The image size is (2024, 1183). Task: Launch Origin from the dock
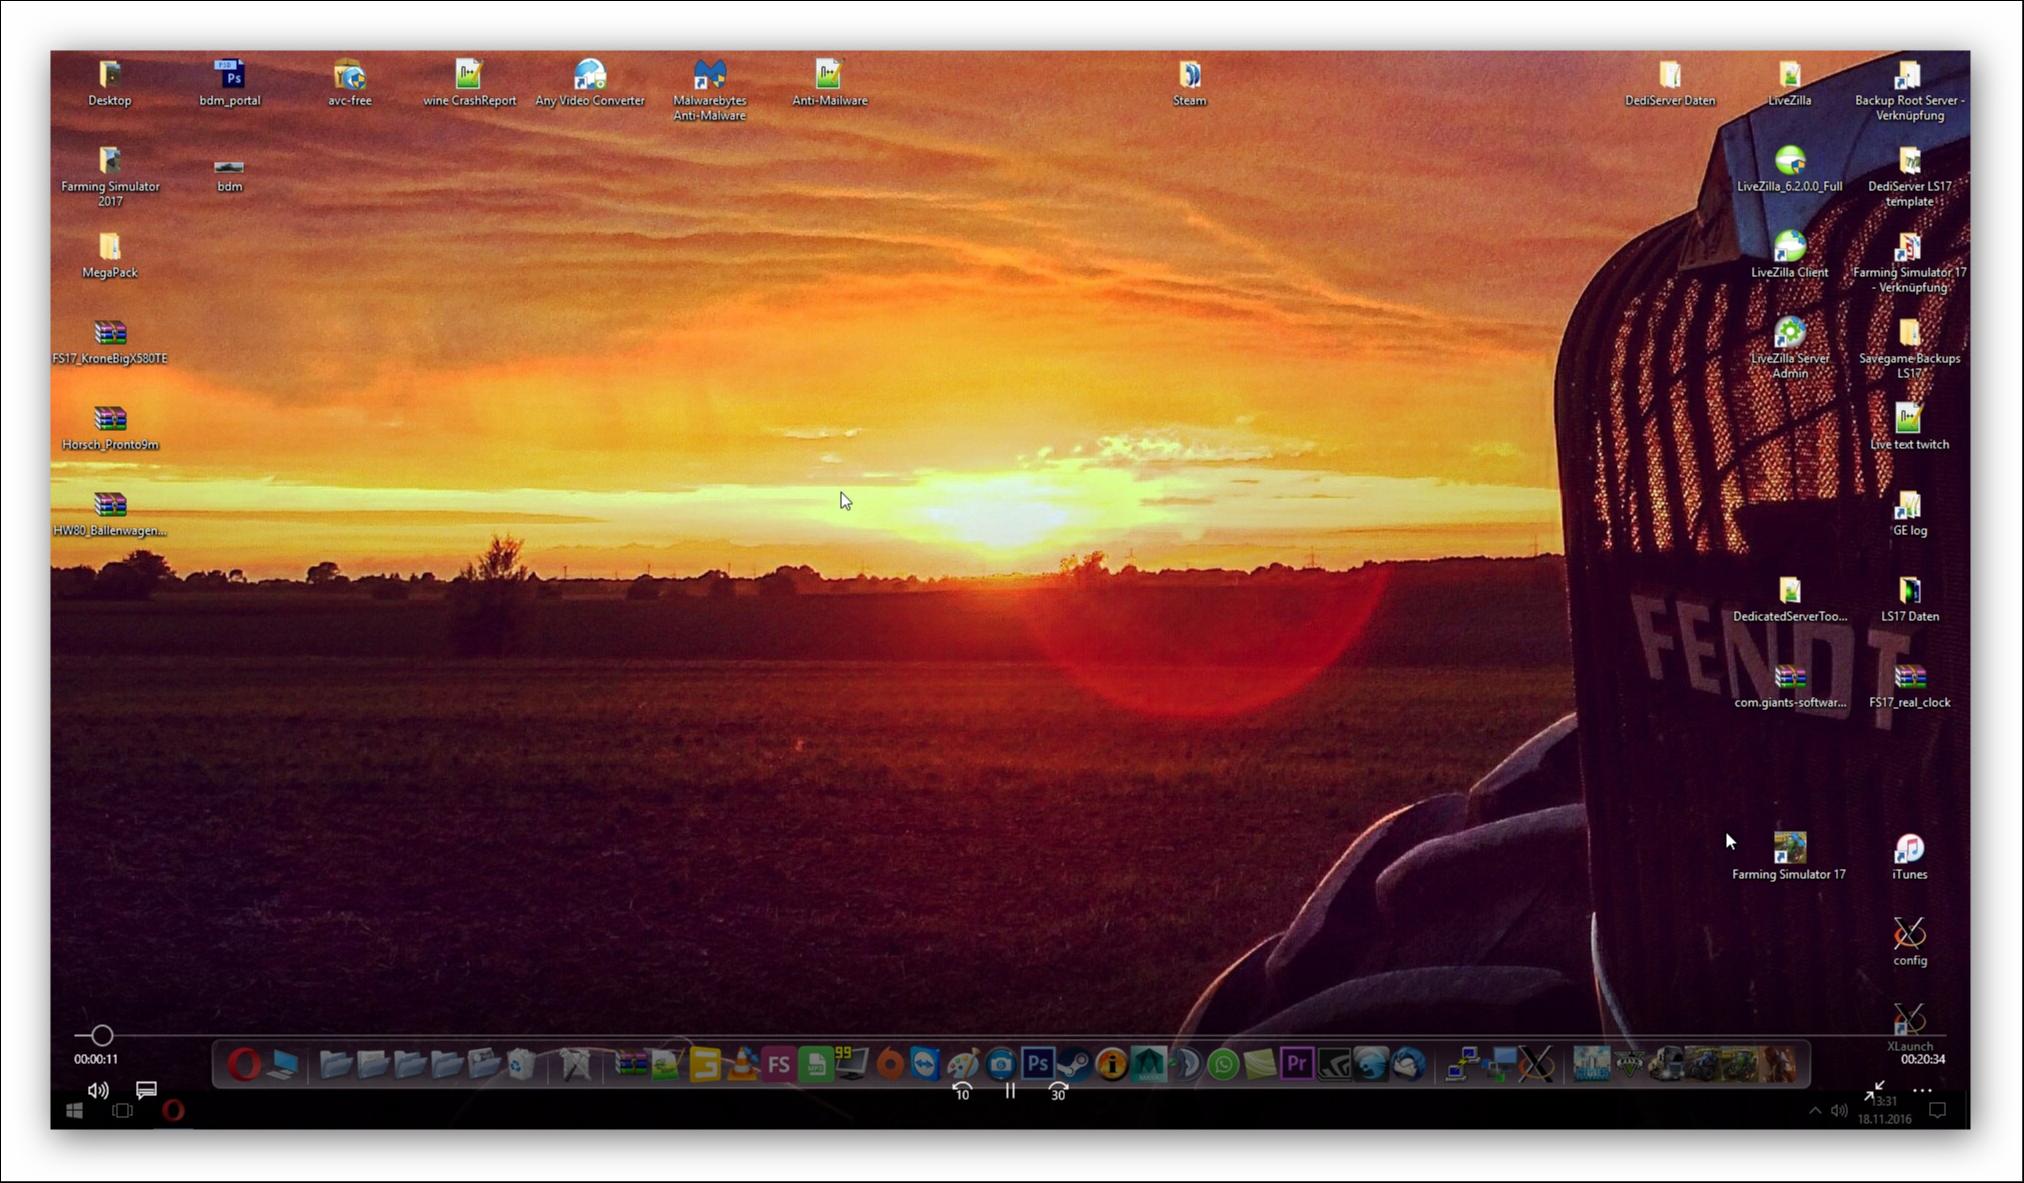[x=889, y=1065]
